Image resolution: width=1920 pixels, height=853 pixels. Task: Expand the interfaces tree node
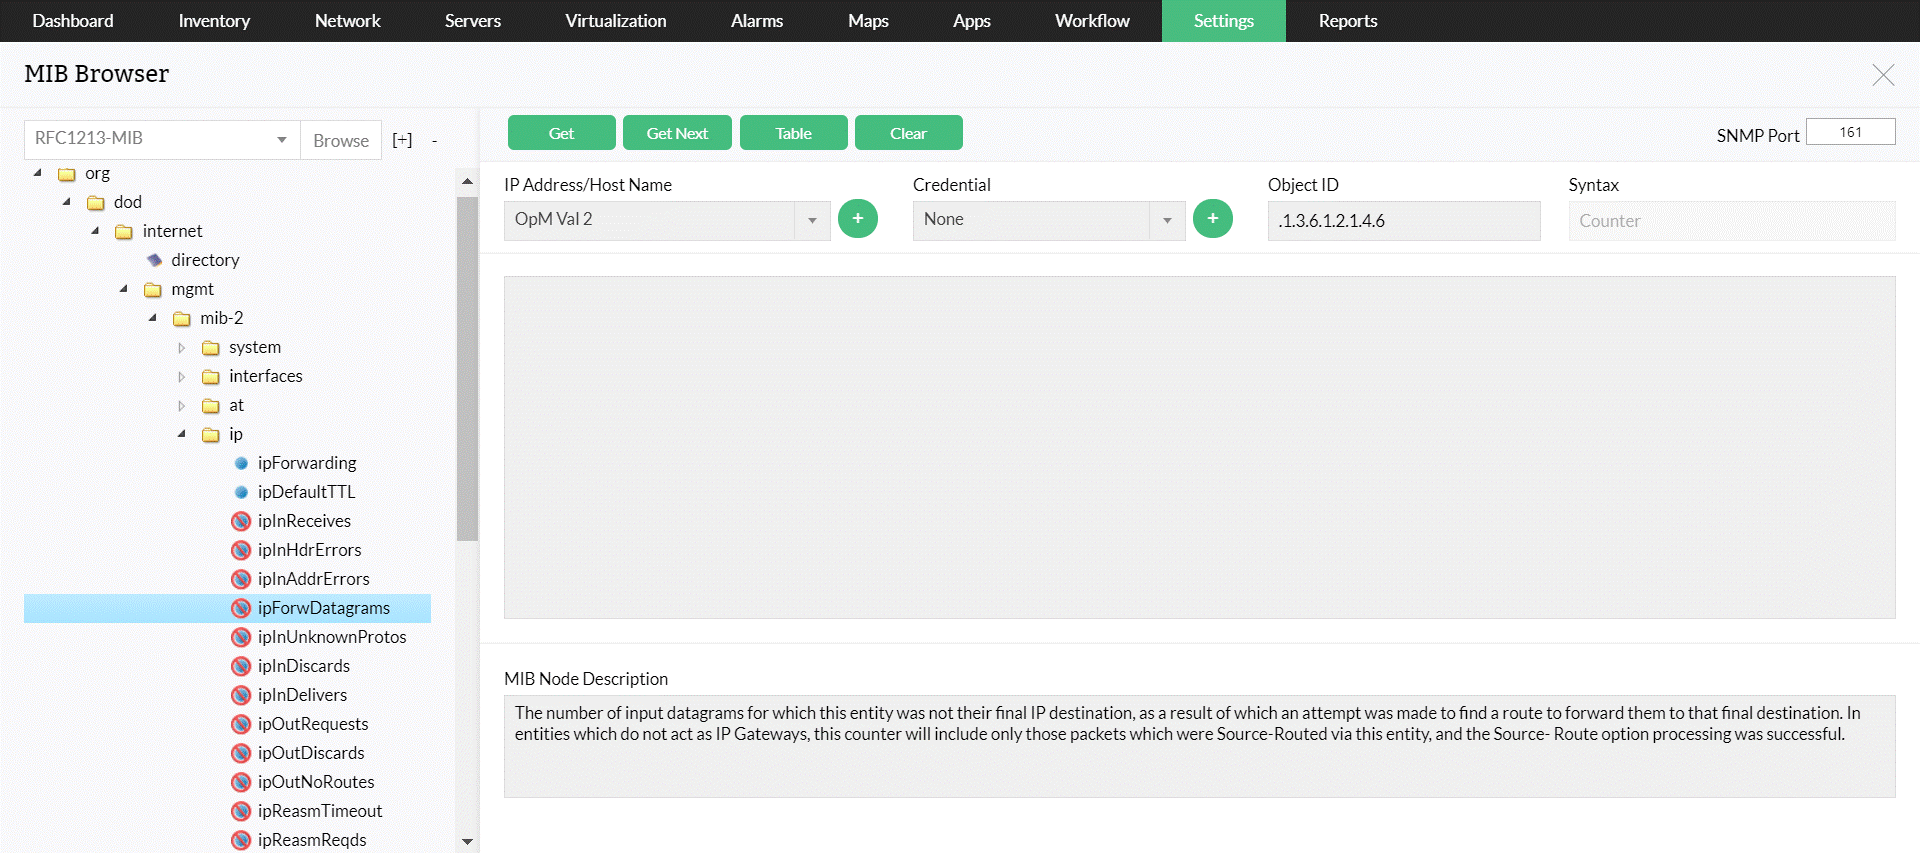click(x=182, y=377)
